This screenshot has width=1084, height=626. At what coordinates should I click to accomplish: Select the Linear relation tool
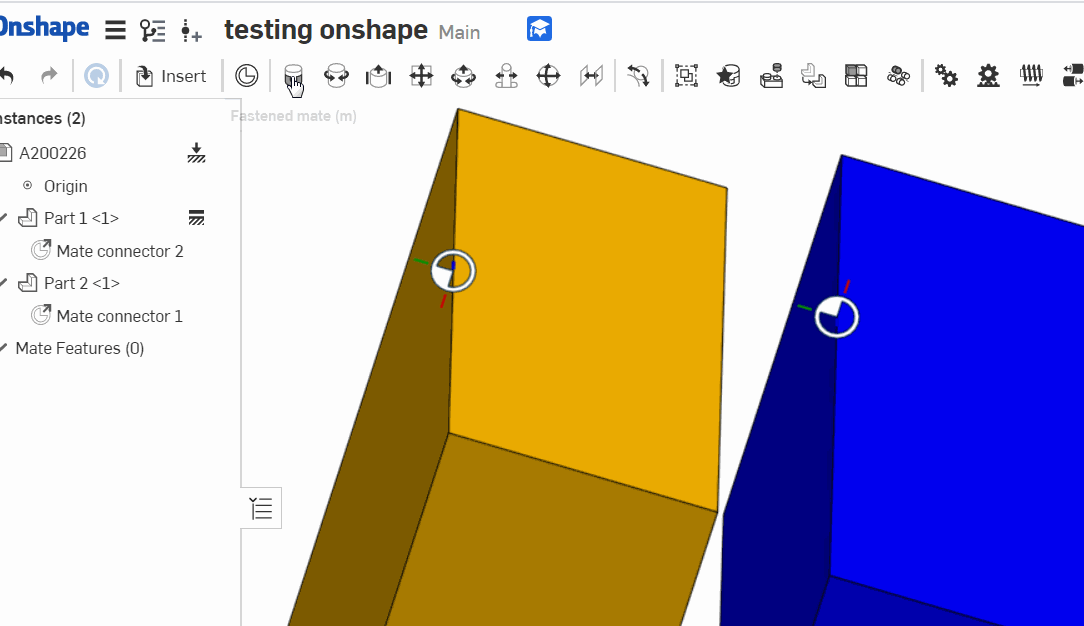coord(1072,75)
